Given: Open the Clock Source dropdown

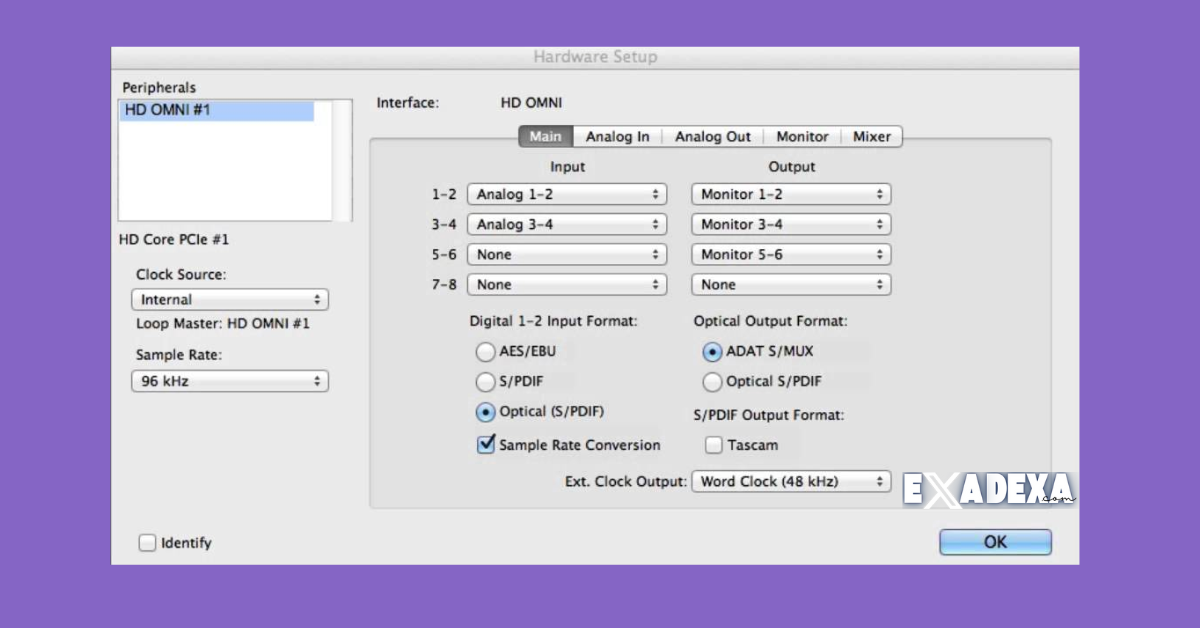Looking at the screenshot, I should [229, 299].
